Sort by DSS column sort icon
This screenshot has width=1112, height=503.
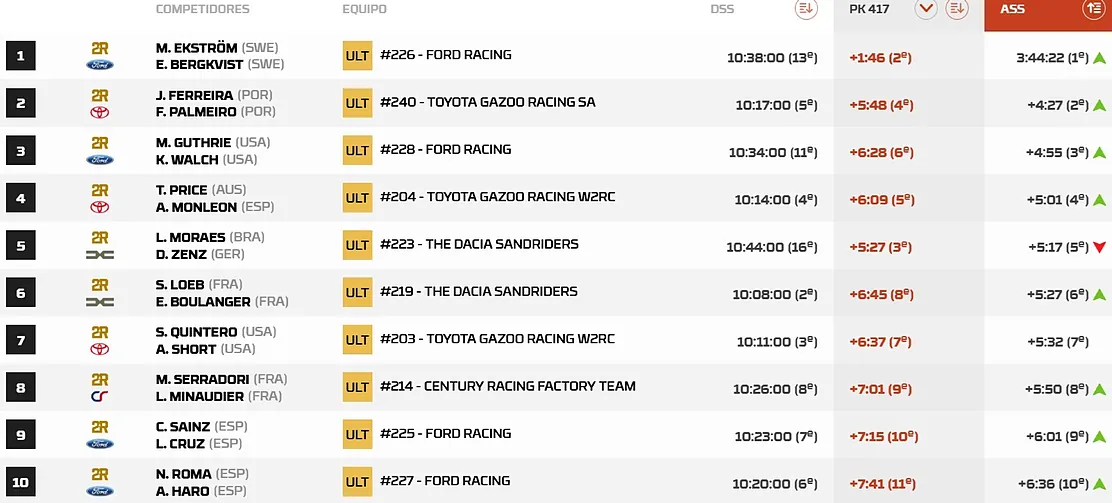(806, 9)
